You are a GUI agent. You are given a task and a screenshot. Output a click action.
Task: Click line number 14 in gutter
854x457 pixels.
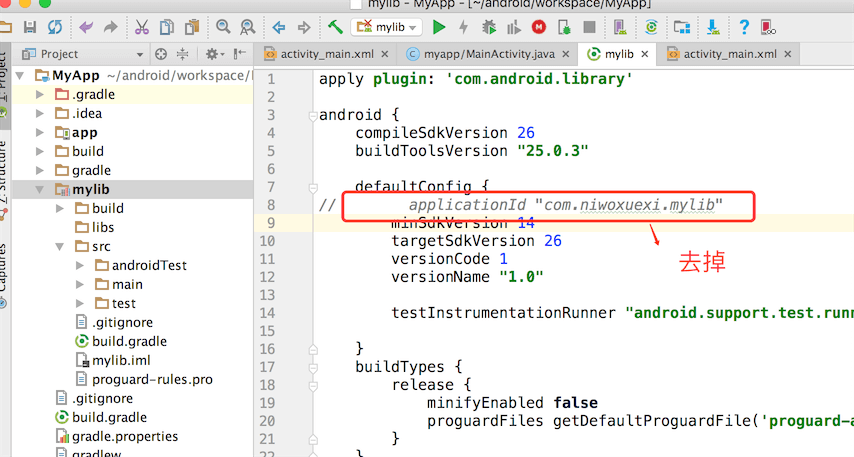(x=267, y=313)
